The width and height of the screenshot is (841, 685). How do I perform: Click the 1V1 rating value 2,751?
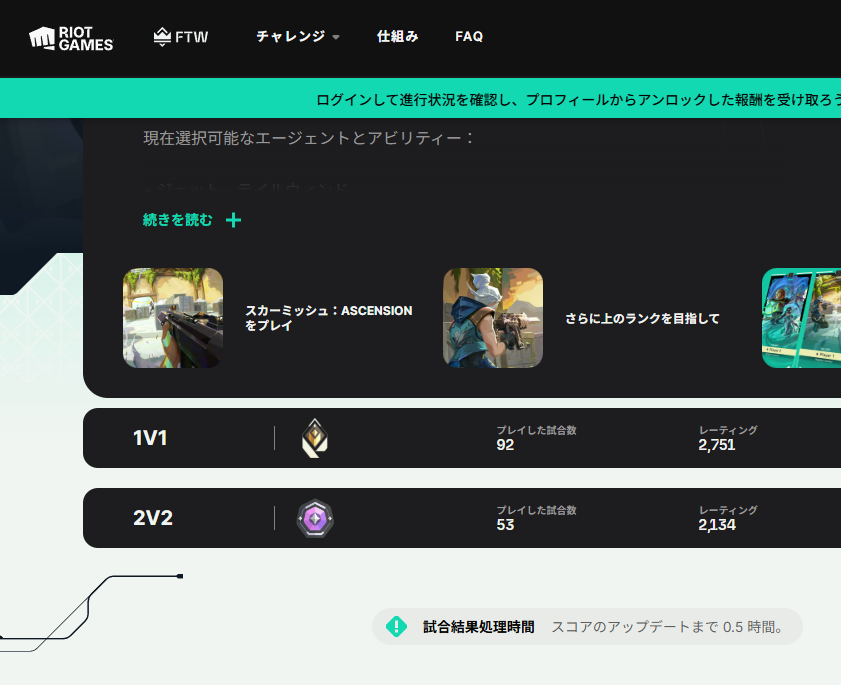(717, 445)
